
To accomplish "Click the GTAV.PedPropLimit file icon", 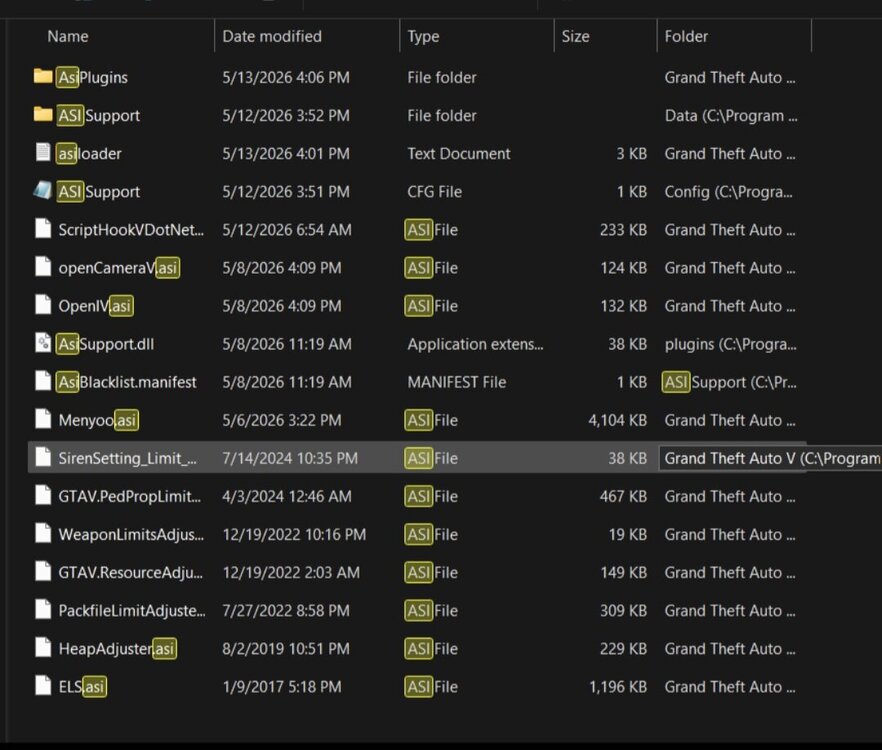I will pyautogui.click(x=43, y=495).
